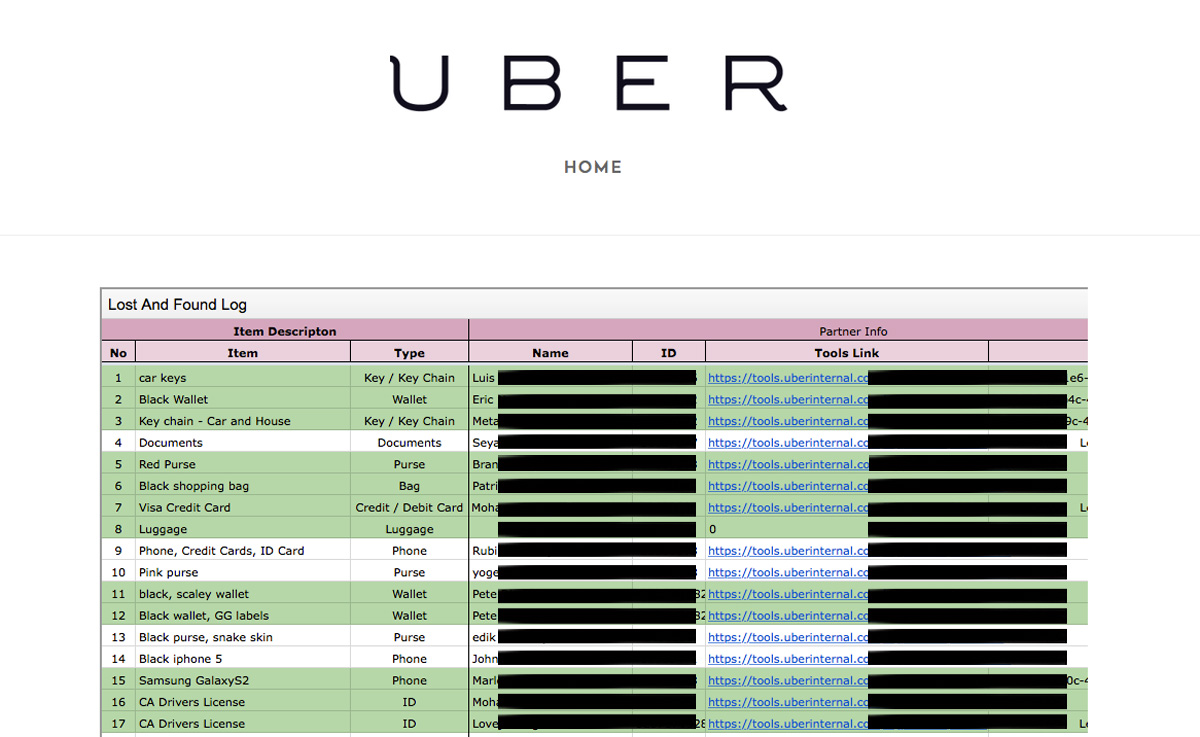Open tools link for 'Black purse, snake skin'
The height and width of the screenshot is (737, 1200).
tap(788, 638)
